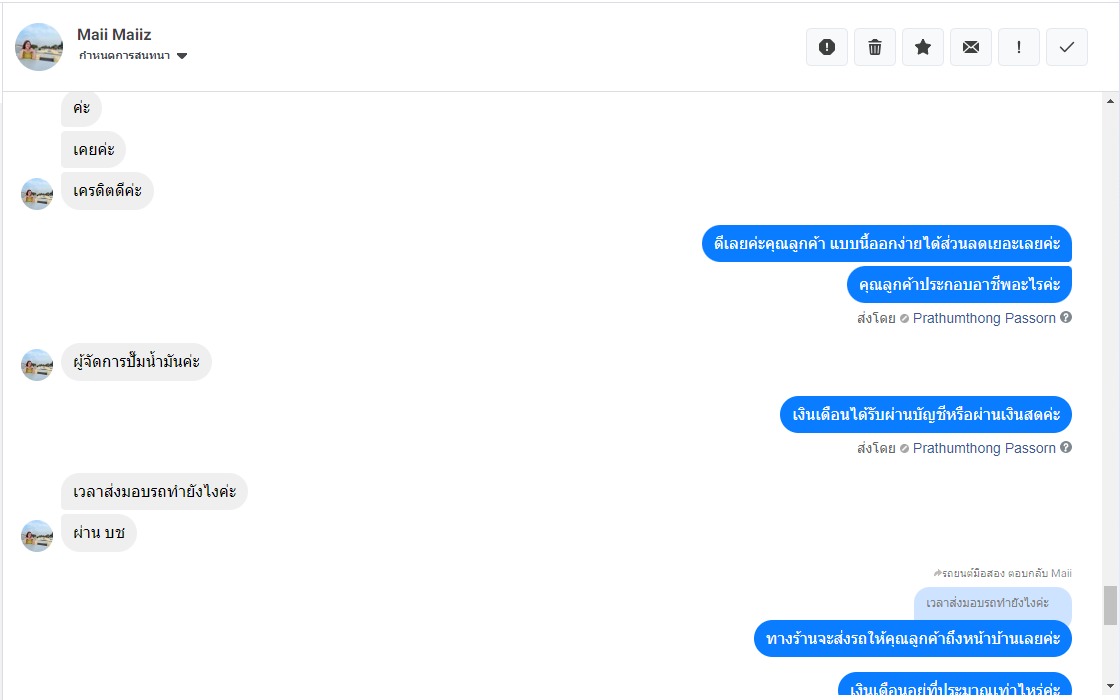Mark conversation done with checkmark icon
Viewport: 1120px width, 700px height.
pos(1066,47)
